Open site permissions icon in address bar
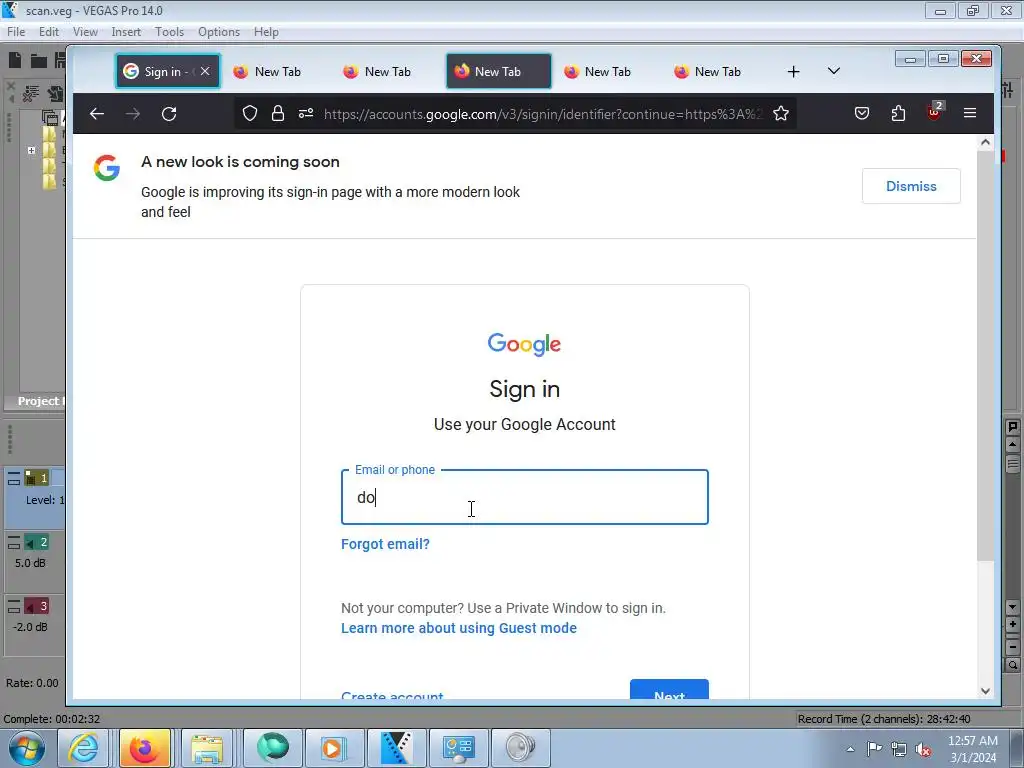 click(x=306, y=114)
